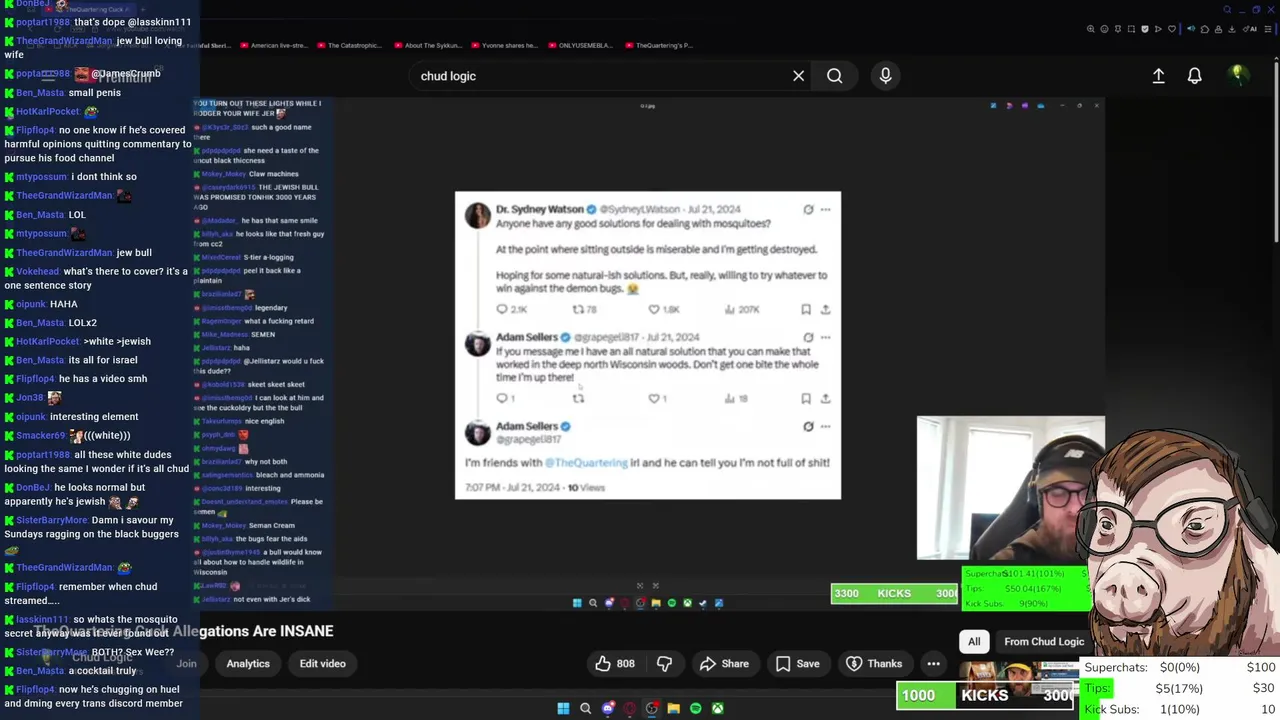Viewport: 1280px width, 720px height.
Task: Click chat username 'Vokehead'
Action: [38, 272]
